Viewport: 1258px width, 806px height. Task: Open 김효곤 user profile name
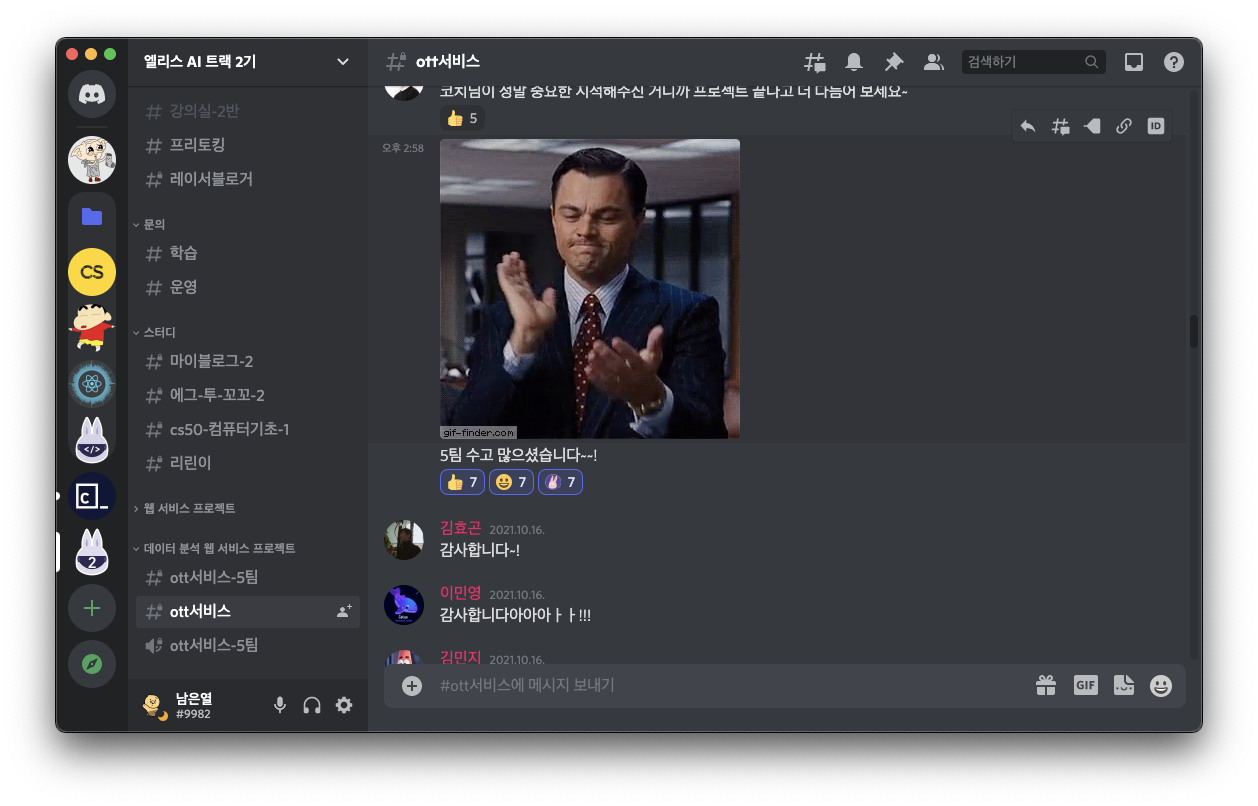(460, 528)
